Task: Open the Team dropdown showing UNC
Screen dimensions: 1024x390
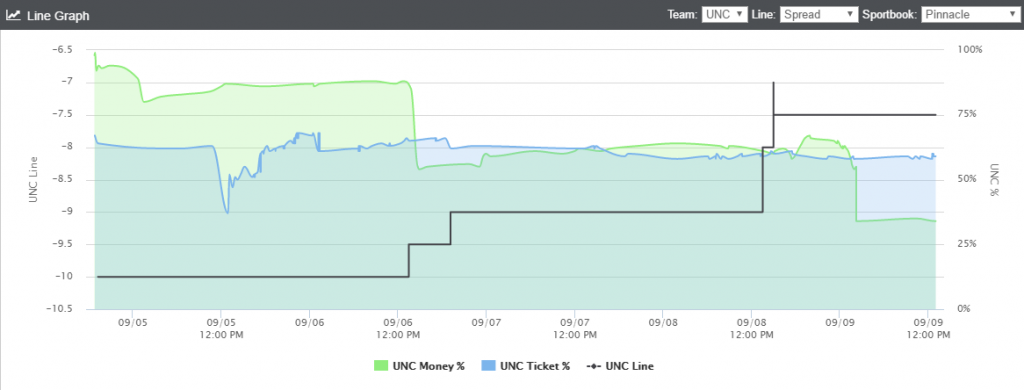Action: (x=724, y=14)
